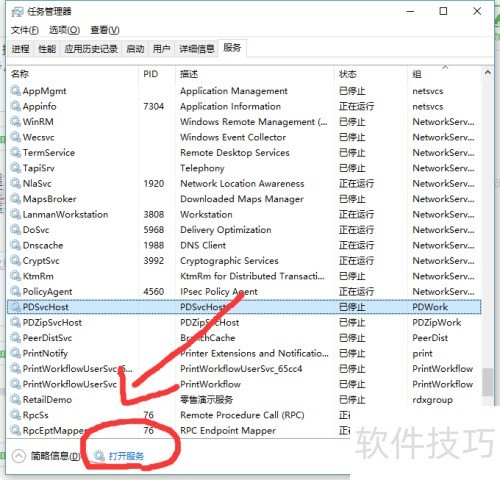Select the TermService gear icon

15,153
